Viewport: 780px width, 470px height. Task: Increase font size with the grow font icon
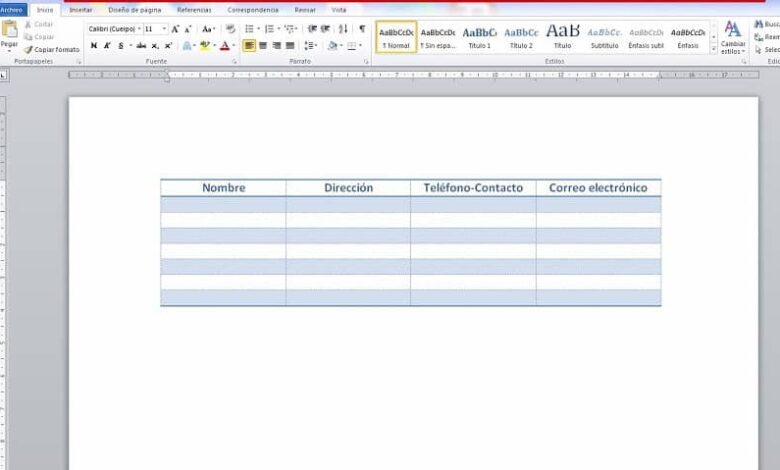(175, 29)
